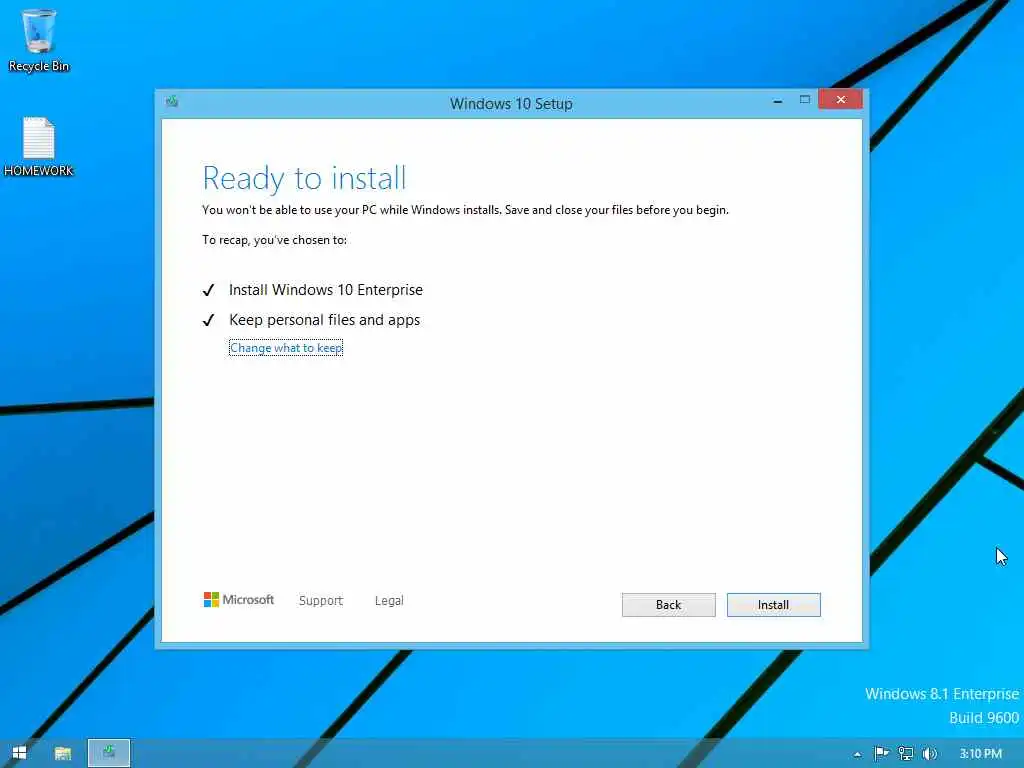The width and height of the screenshot is (1024, 768).
Task: Open File Explorer from the taskbar
Action: point(63,753)
